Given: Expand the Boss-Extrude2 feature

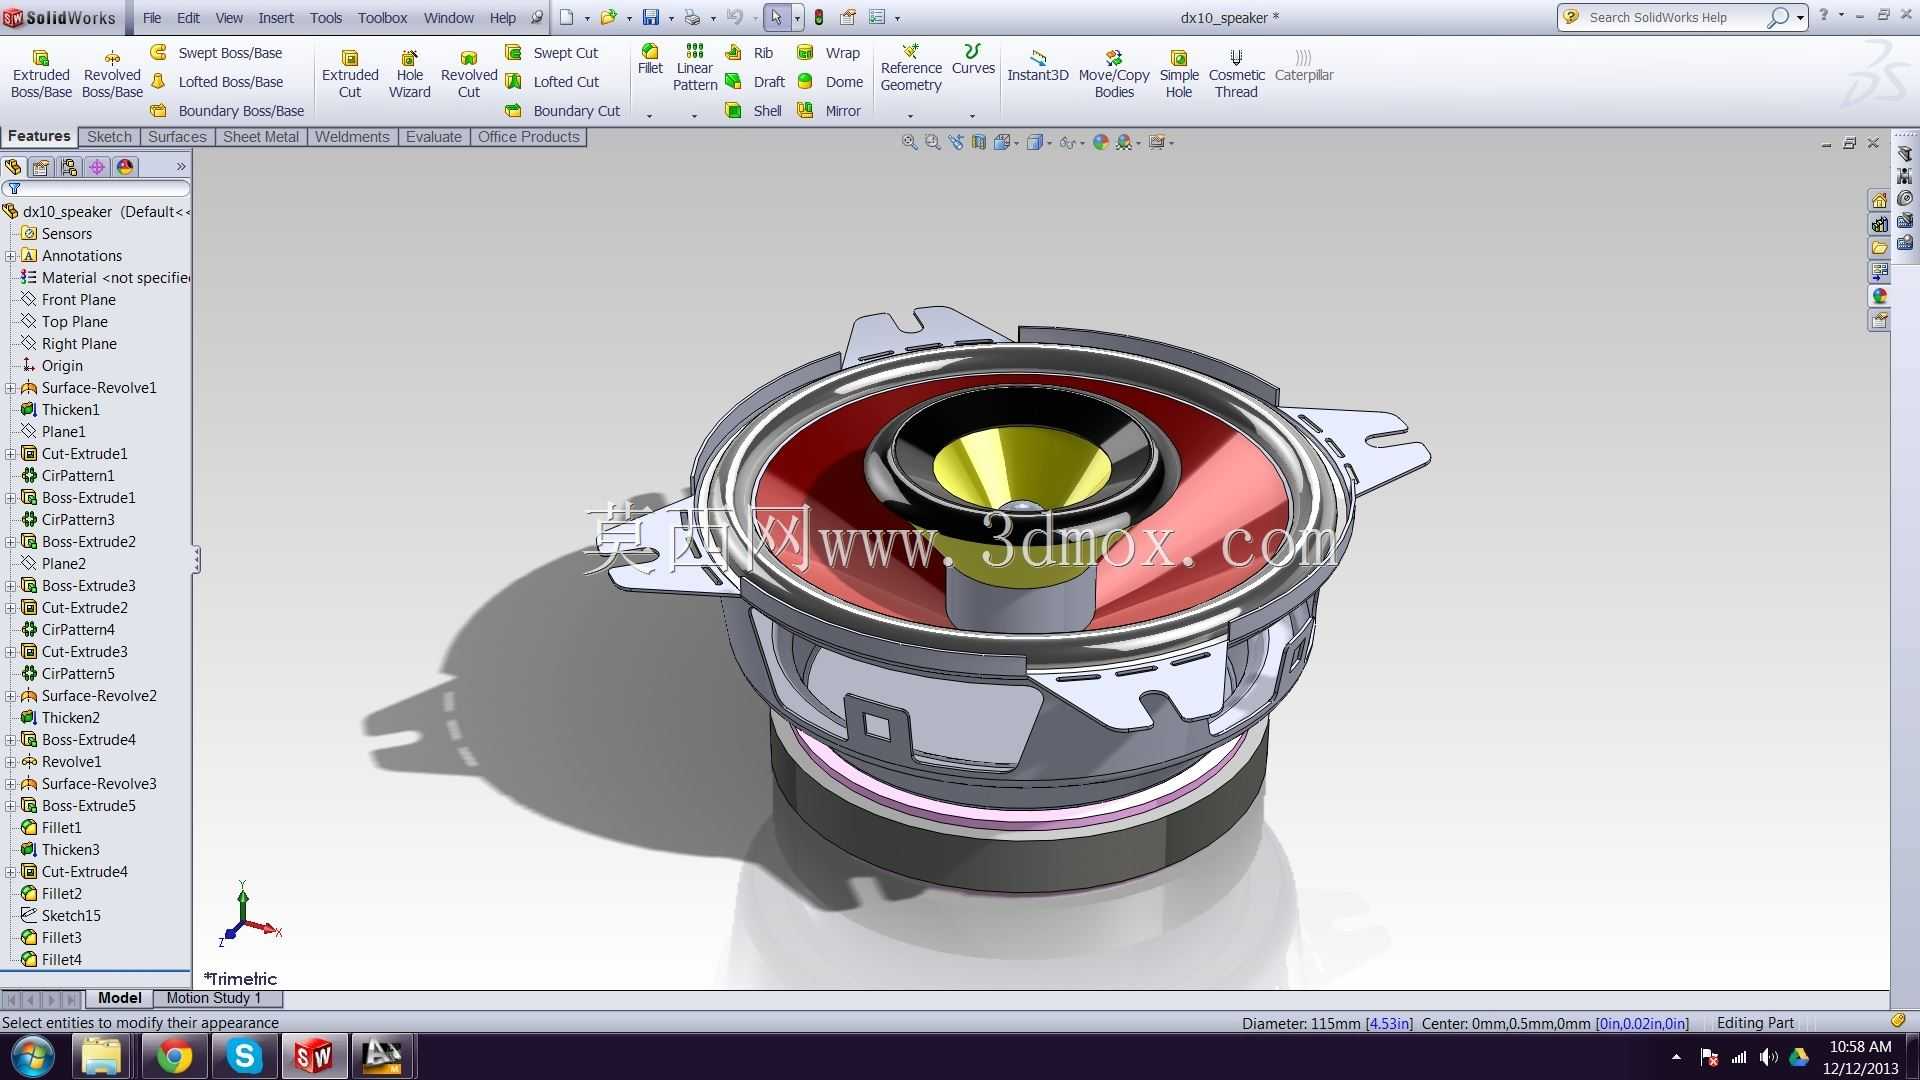Looking at the screenshot, I should point(10,542).
